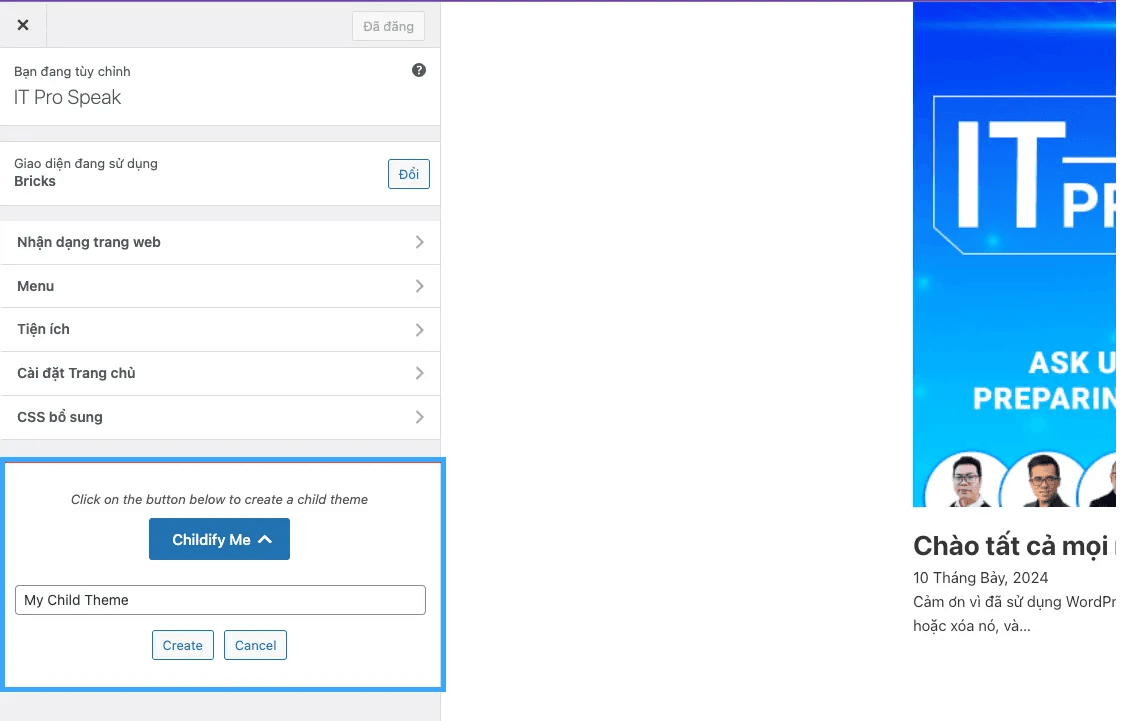
Task: Open the Chào tất cả mọi post title
Action: (x=1014, y=546)
